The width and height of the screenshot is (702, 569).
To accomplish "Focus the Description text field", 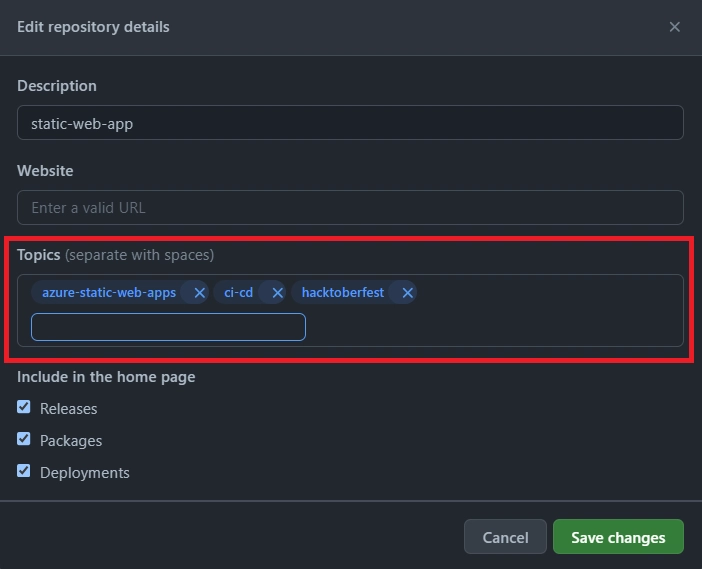I will click(x=350, y=123).
